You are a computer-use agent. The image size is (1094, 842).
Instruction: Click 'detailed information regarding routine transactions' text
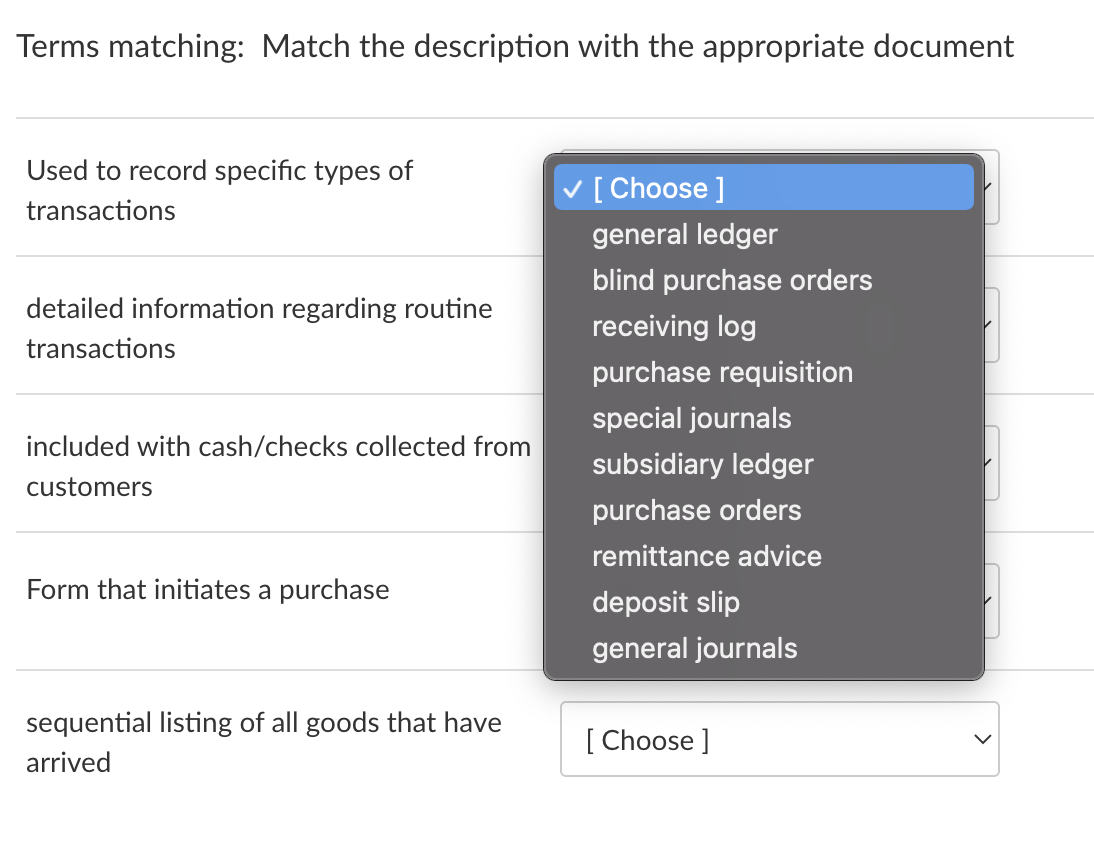(x=260, y=329)
